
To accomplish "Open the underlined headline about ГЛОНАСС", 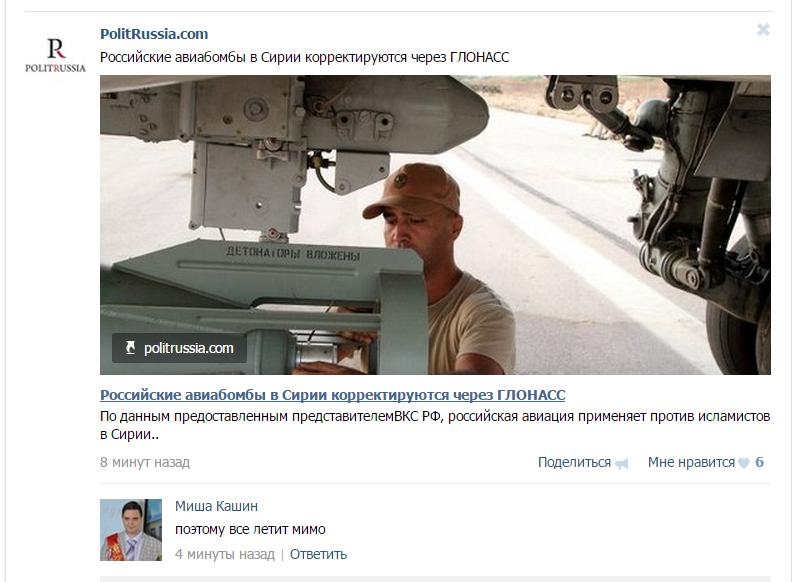I will [x=332, y=395].
